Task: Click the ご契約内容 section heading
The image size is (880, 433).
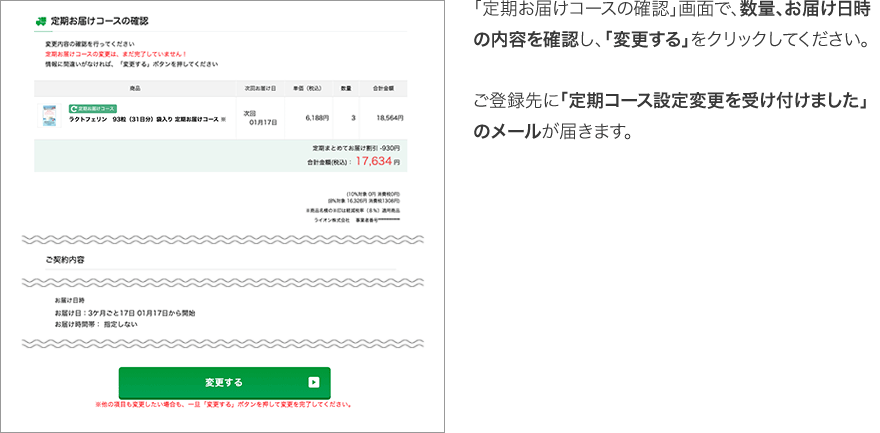Action: [65, 260]
